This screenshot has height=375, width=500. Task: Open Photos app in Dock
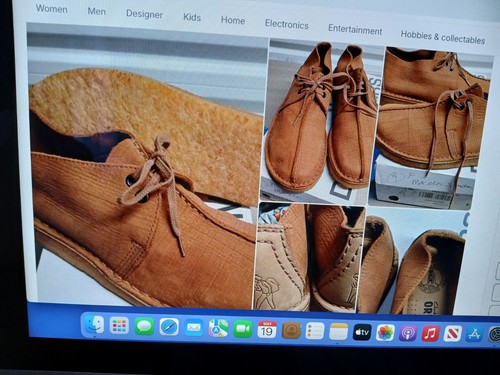385,333
